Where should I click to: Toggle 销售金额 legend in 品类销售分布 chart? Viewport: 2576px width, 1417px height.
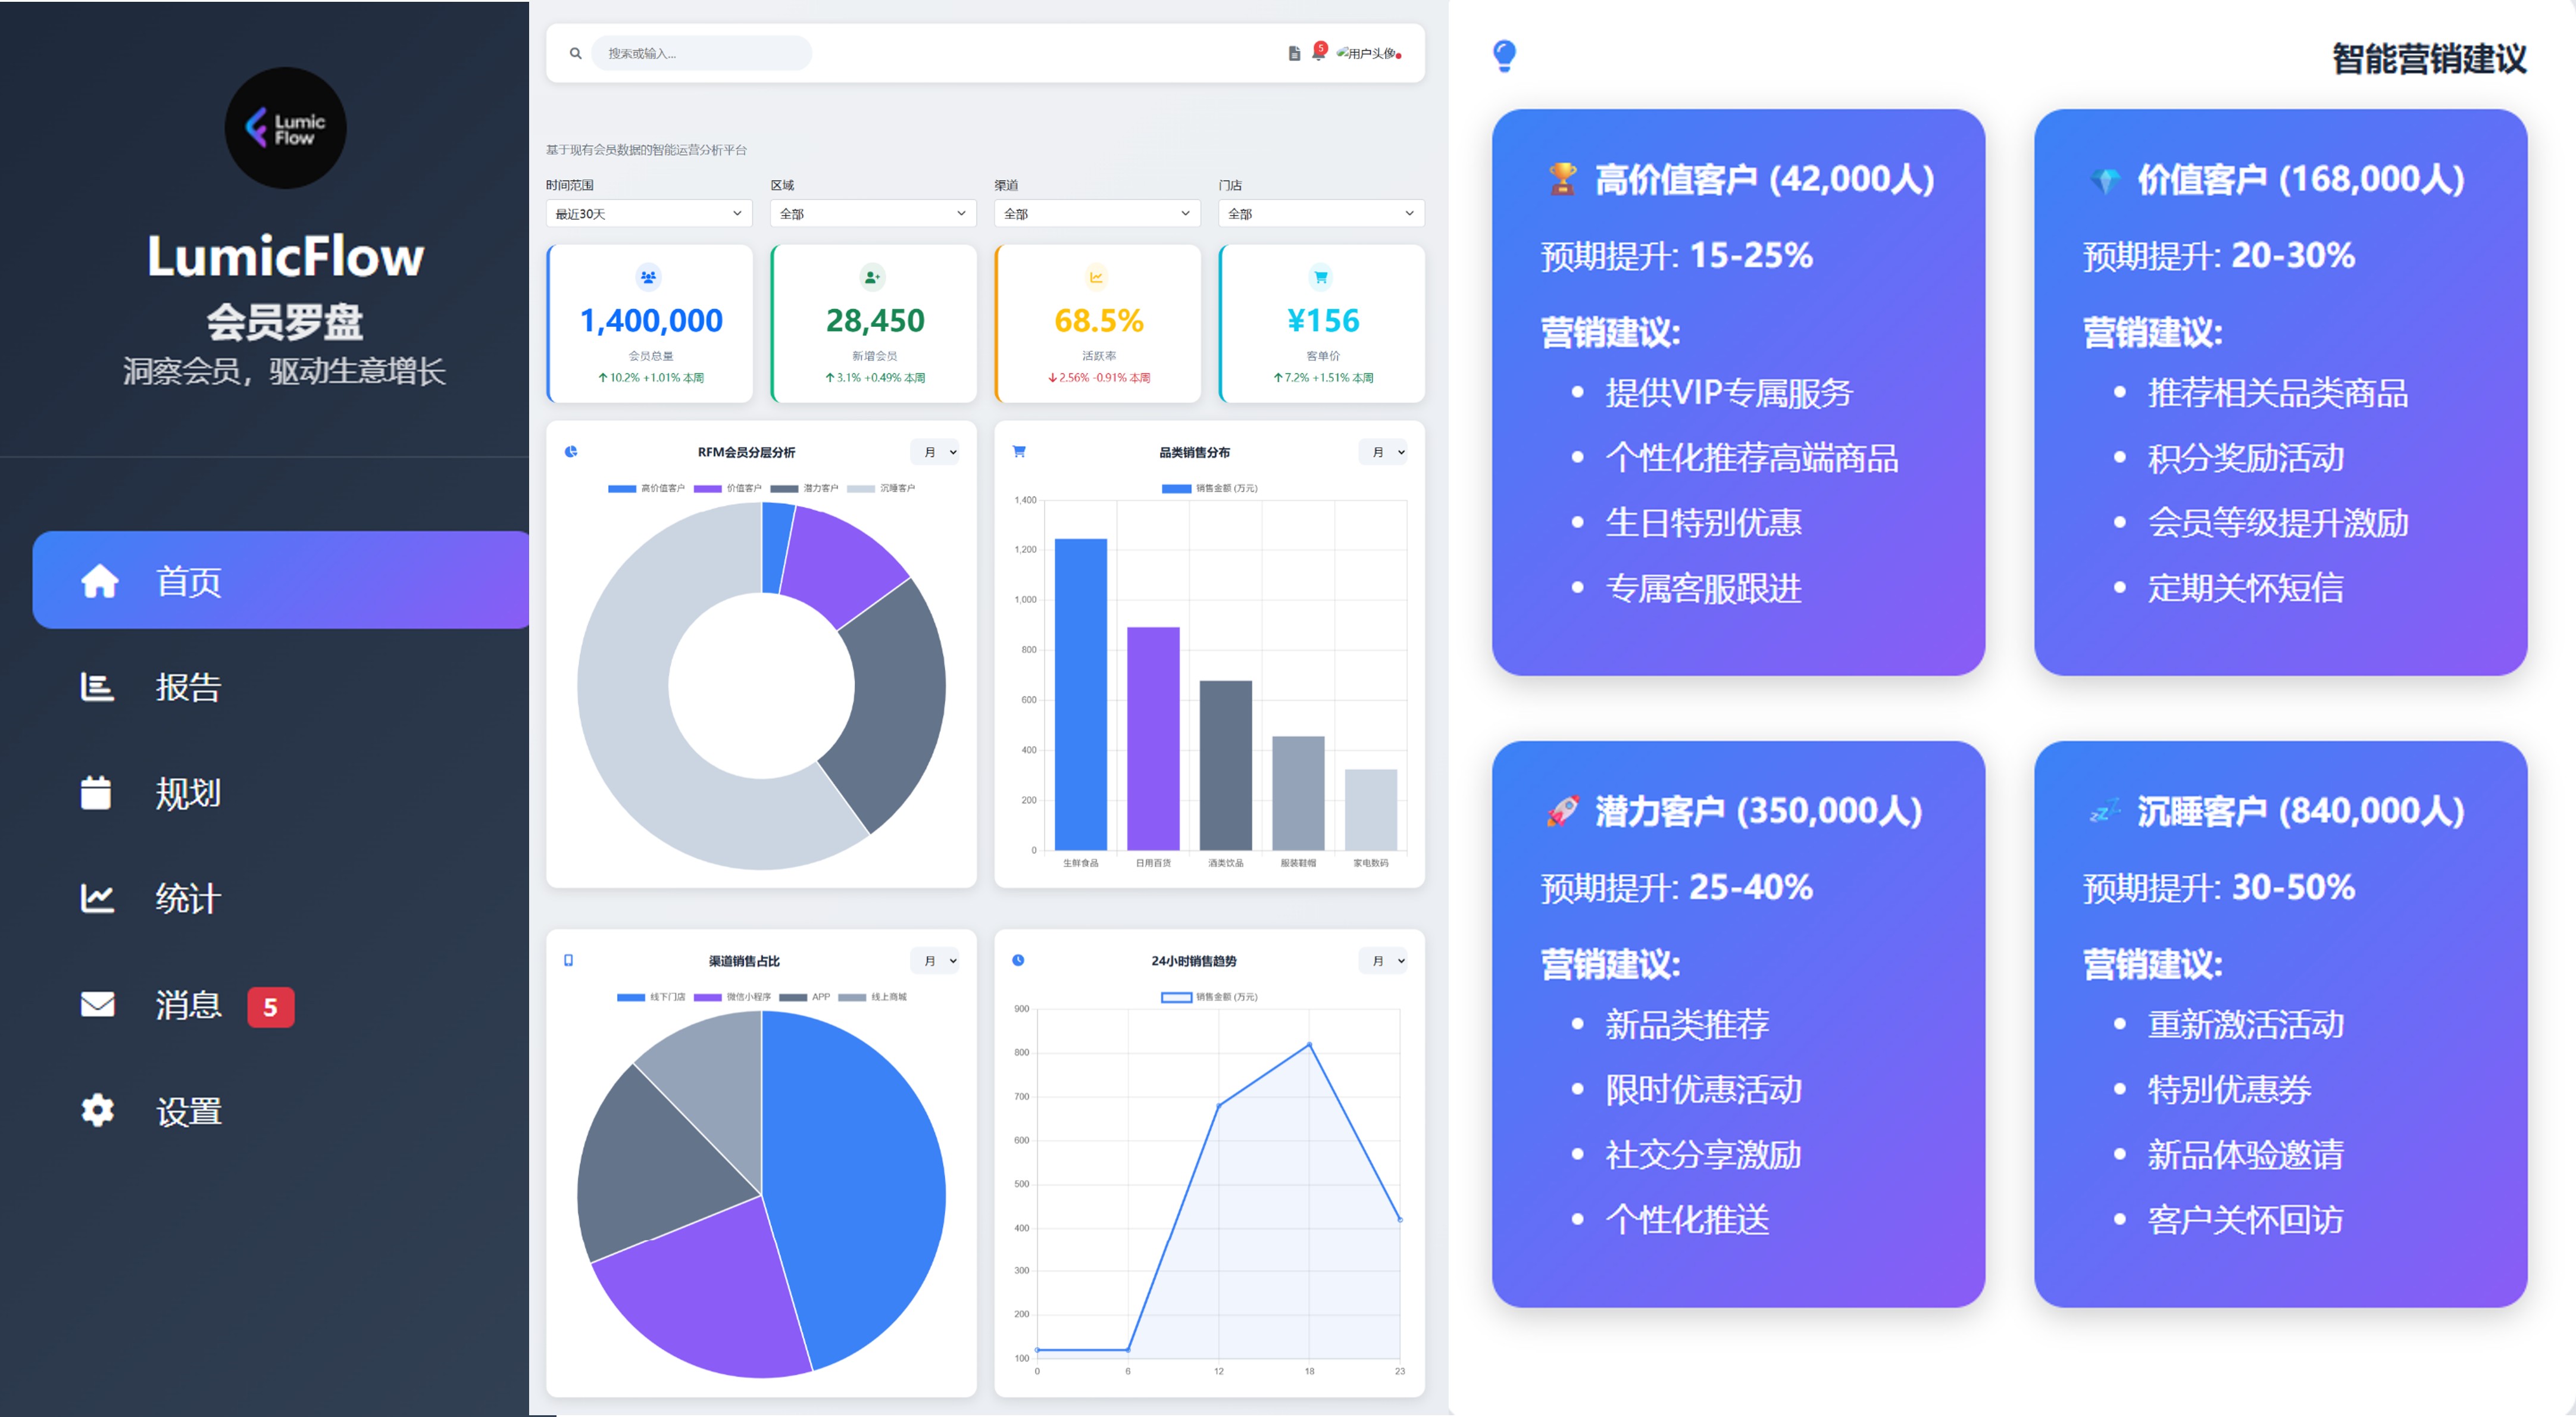[1209, 488]
